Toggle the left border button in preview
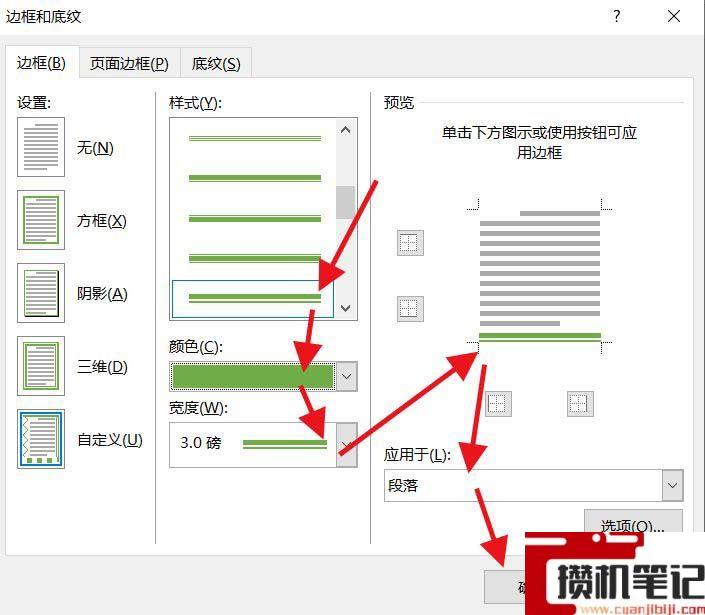 [498, 404]
